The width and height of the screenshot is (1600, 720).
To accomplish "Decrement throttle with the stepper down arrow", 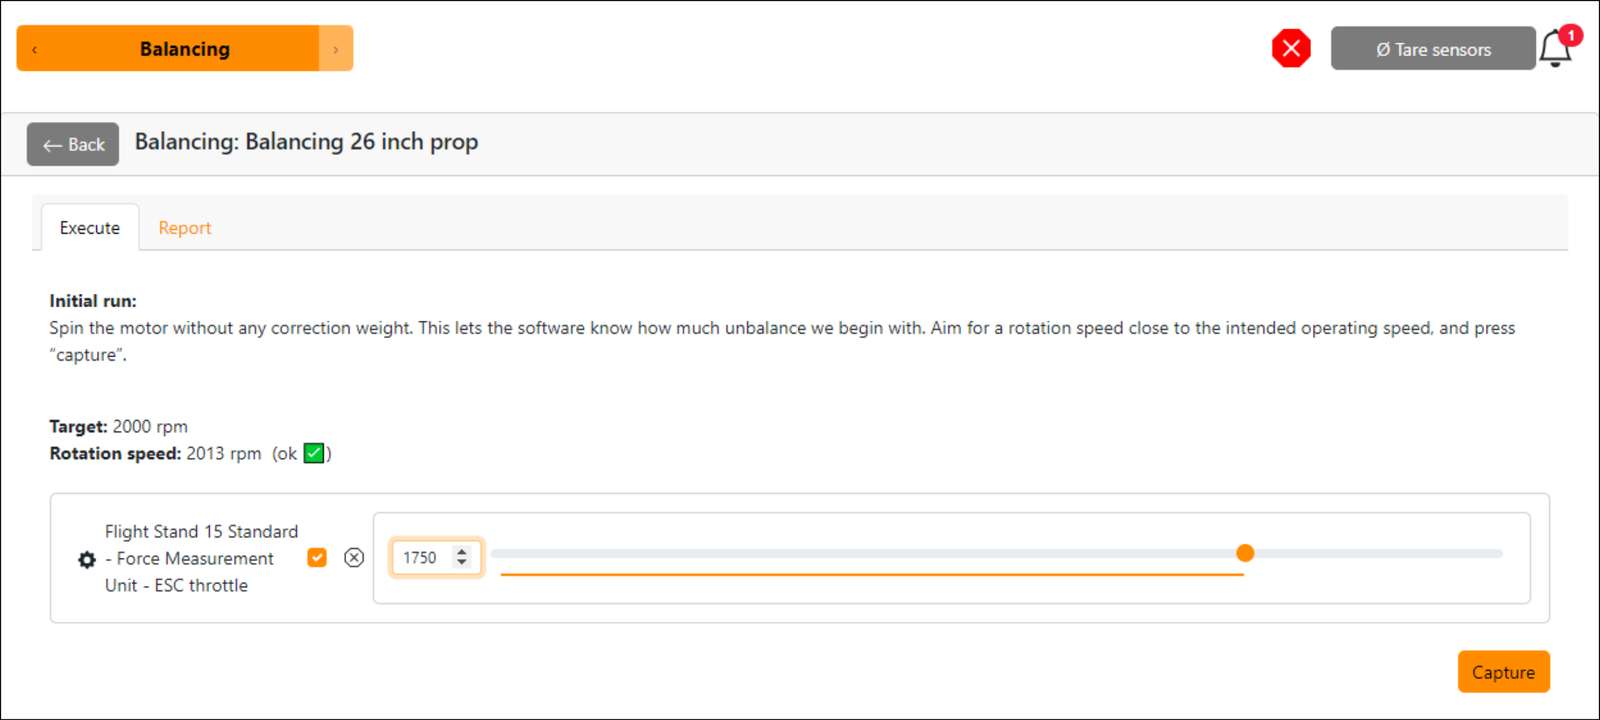I will (463, 563).
